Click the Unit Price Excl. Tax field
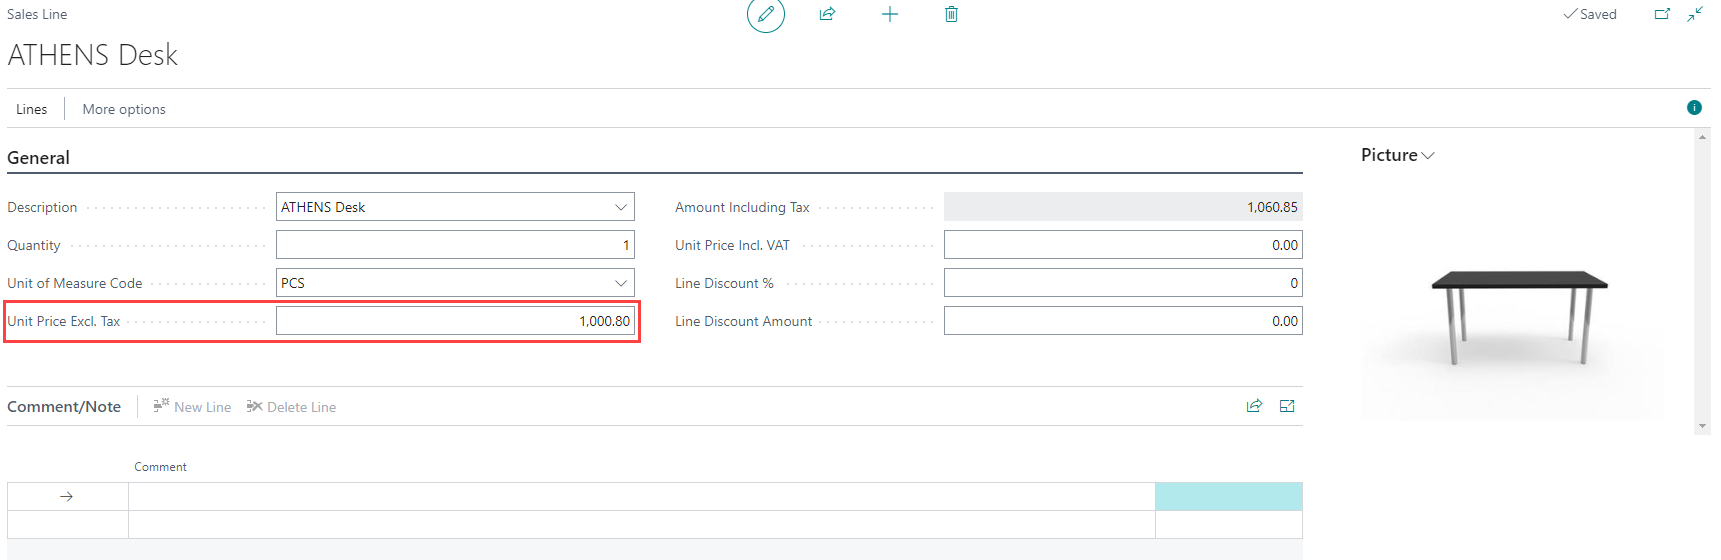Image resolution: width=1721 pixels, height=560 pixels. click(455, 321)
